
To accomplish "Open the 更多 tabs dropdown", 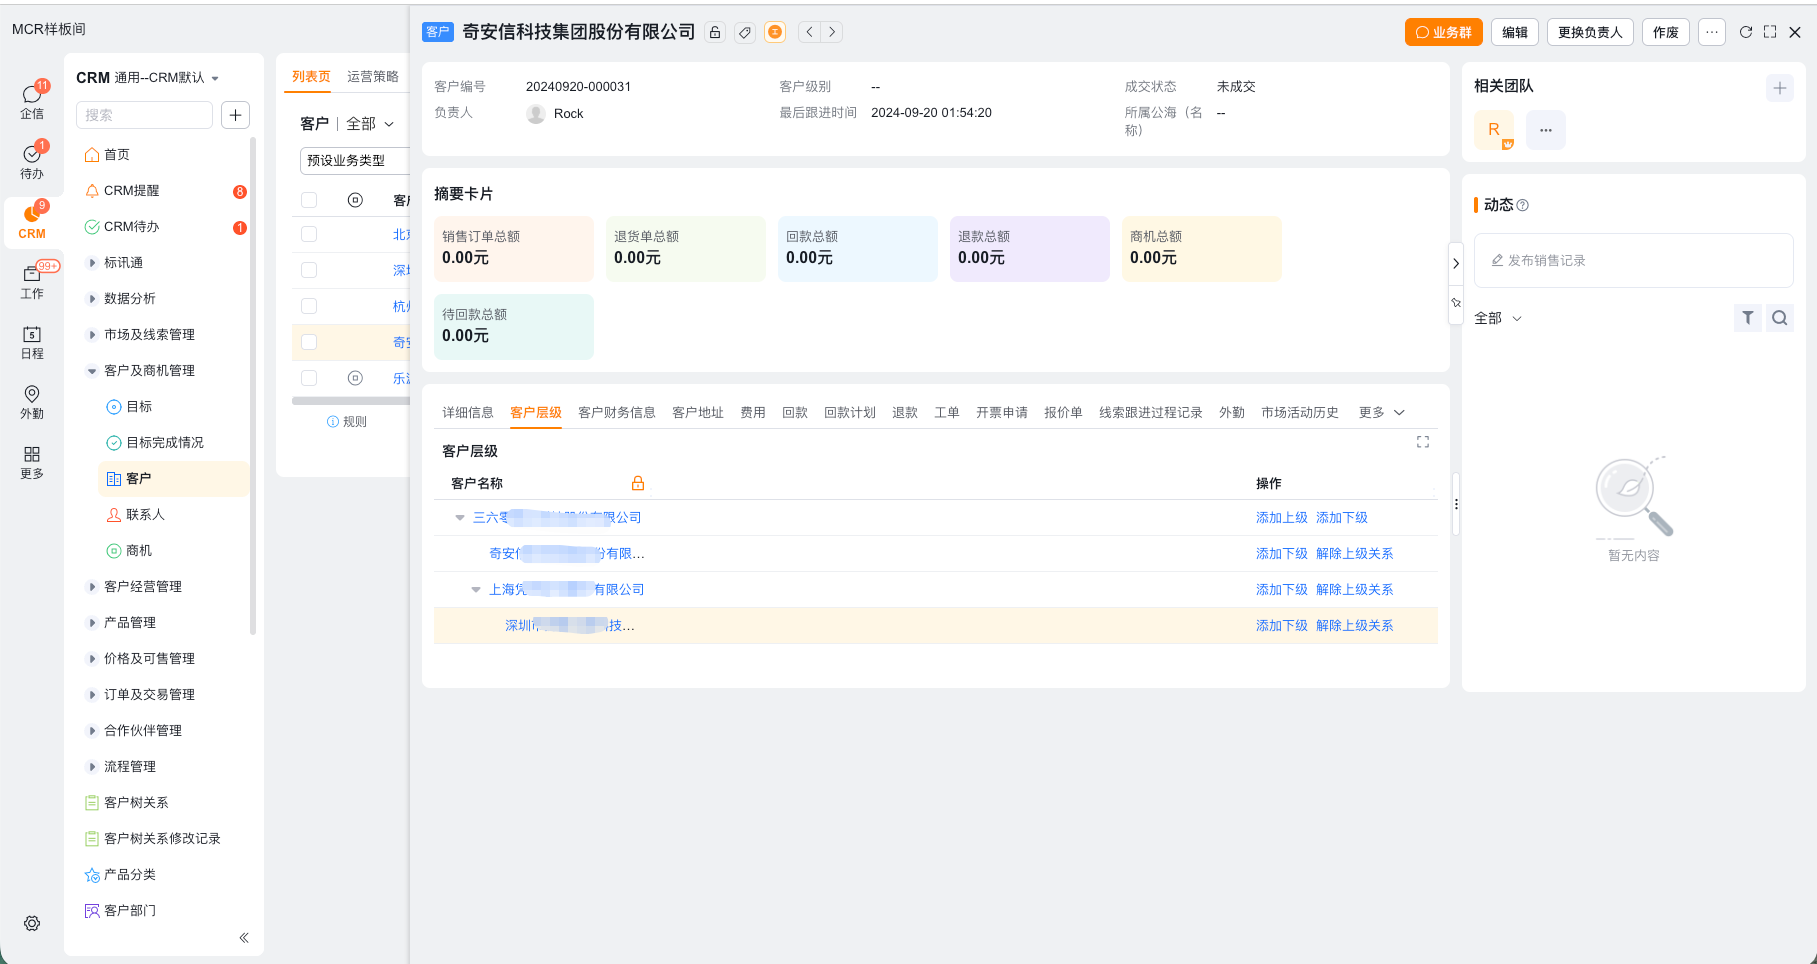I will pyautogui.click(x=1382, y=413).
